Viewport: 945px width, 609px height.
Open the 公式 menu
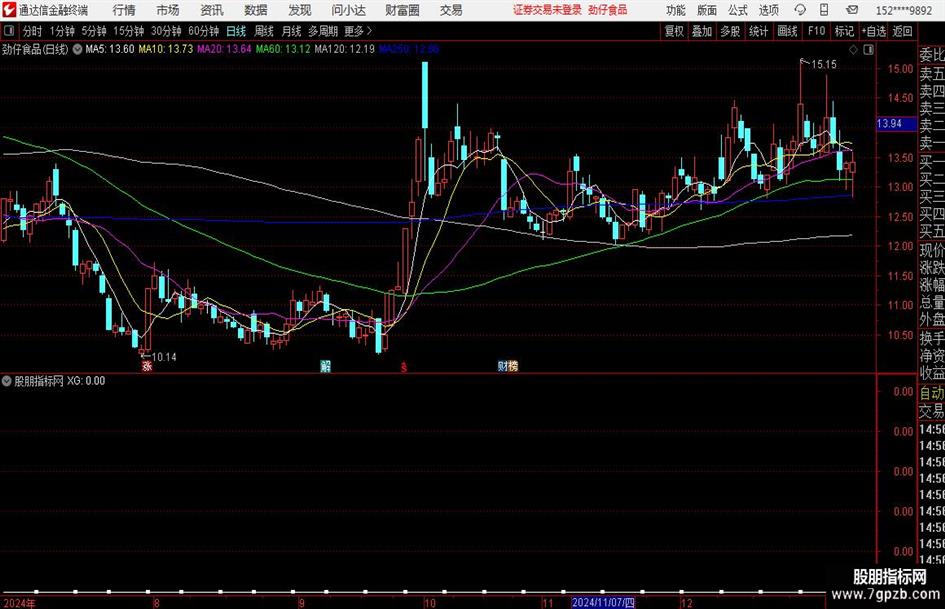coord(738,10)
